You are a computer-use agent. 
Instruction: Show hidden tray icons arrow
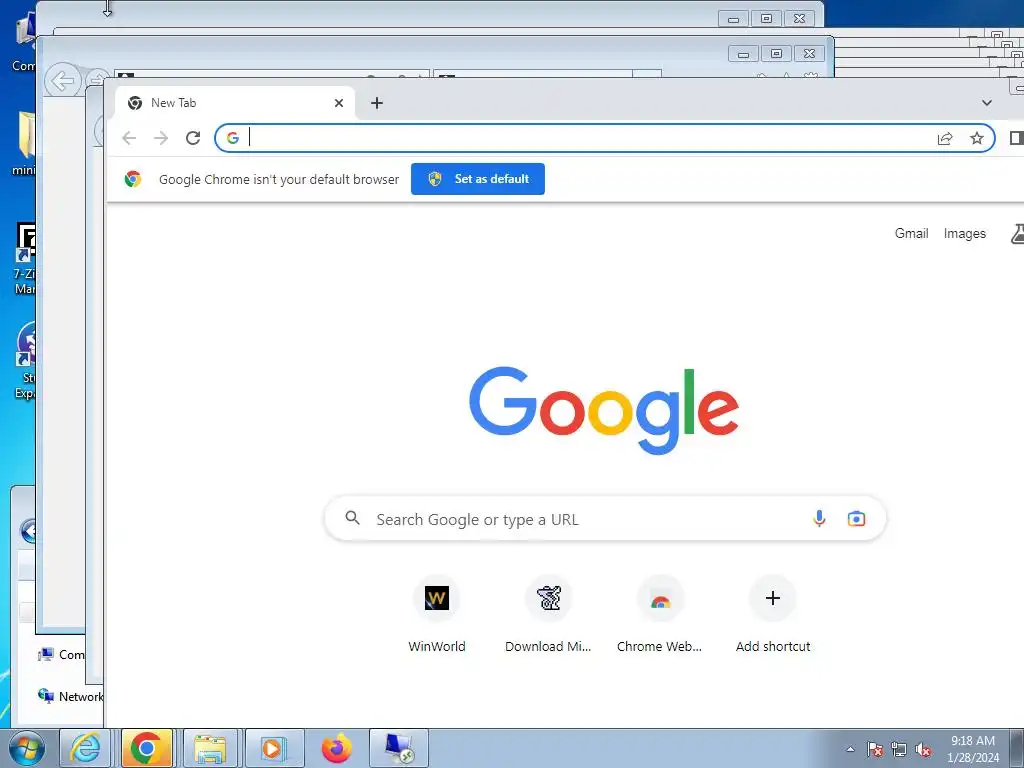coord(850,749)
